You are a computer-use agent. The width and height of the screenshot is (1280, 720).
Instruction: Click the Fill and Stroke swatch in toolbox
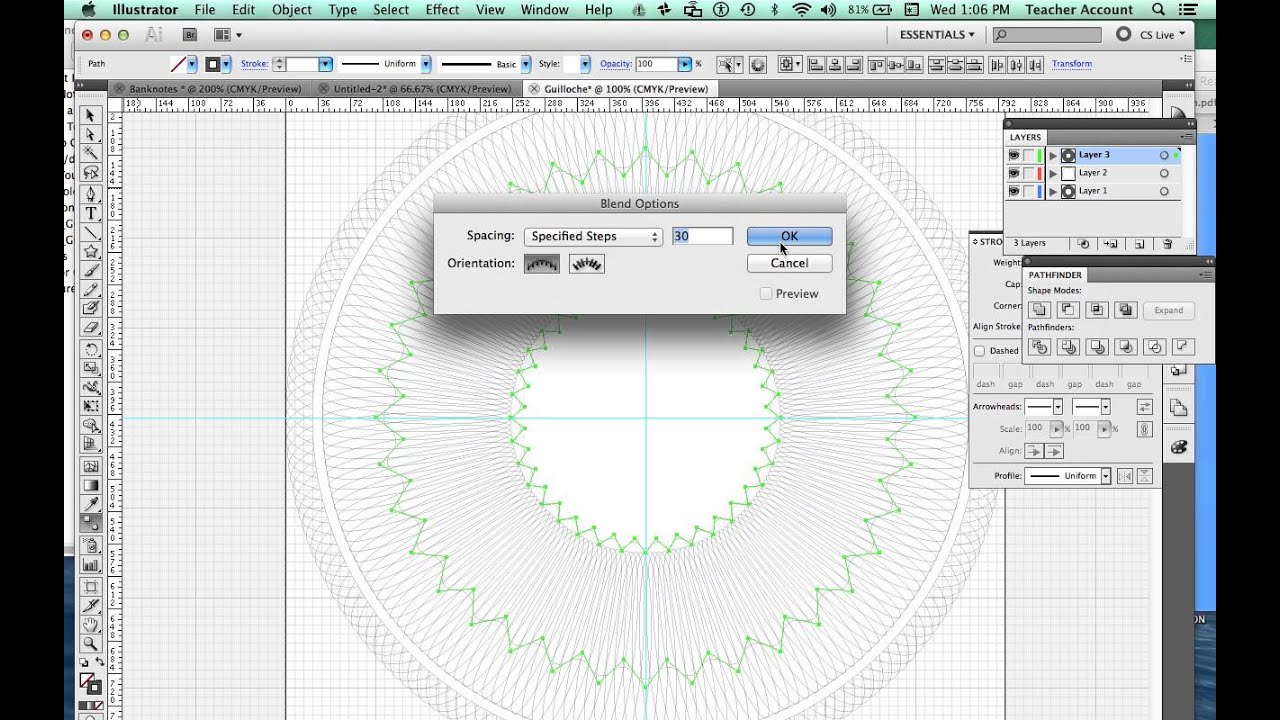click(91, 684)
